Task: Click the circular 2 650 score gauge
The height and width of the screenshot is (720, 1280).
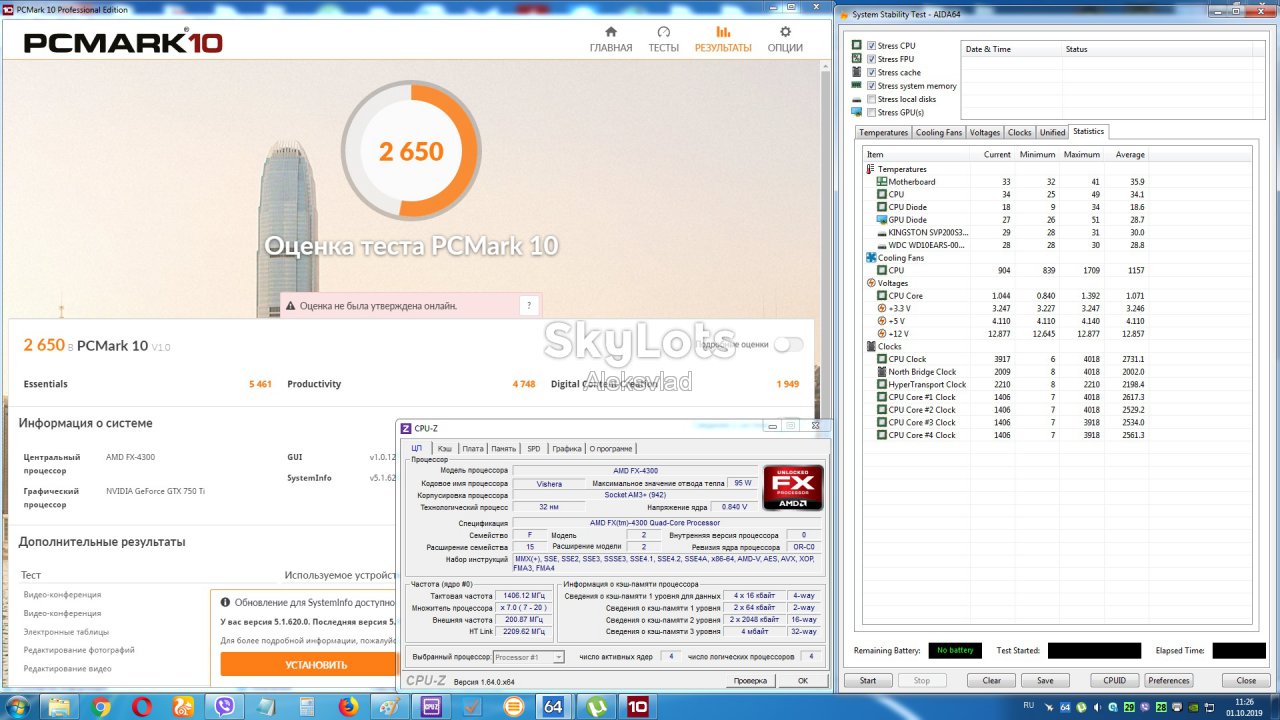Action: 411,150
